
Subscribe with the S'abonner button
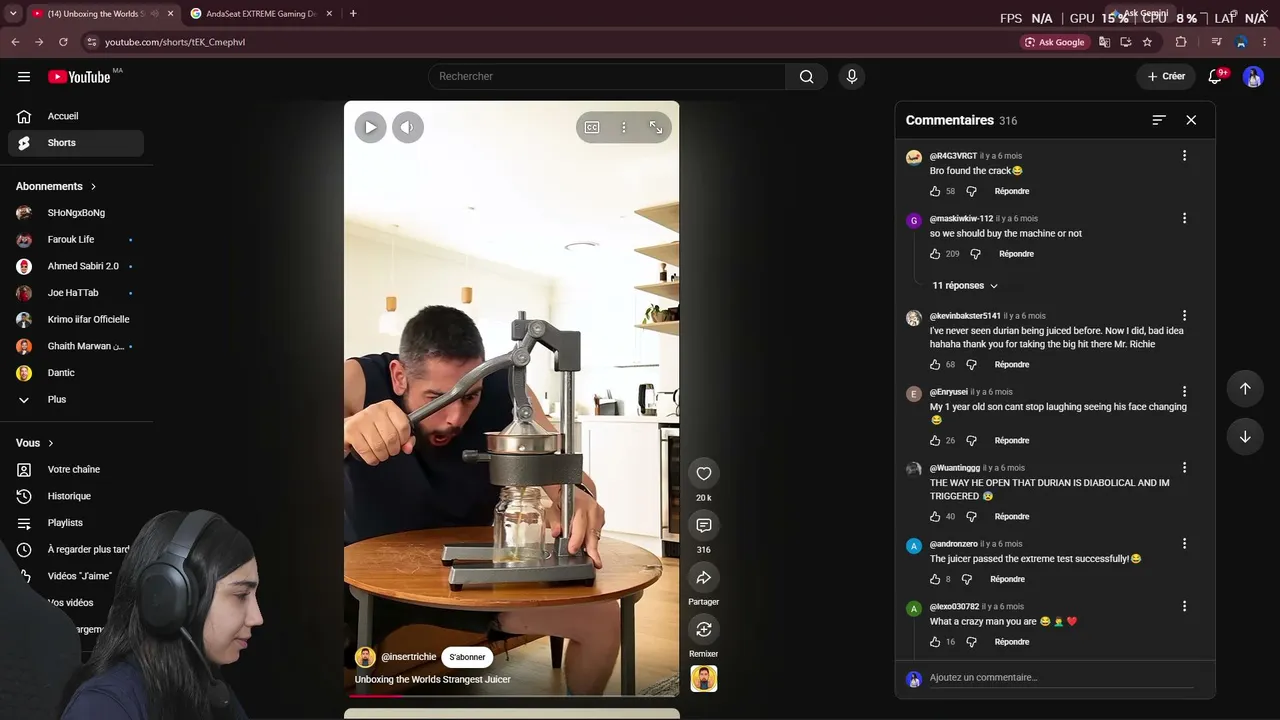tap(467, 657)
